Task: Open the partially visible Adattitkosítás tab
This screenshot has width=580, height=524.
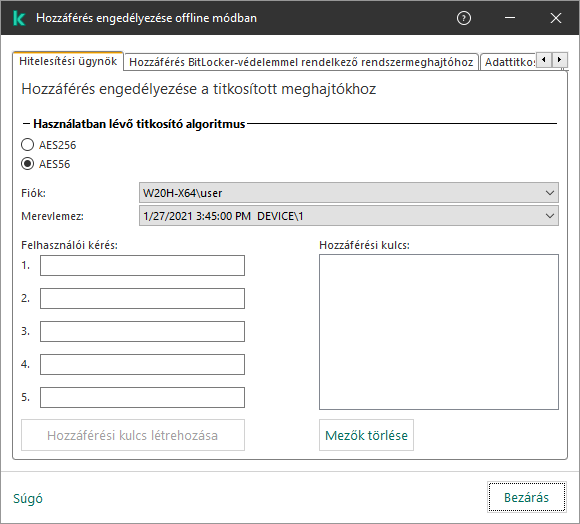Action: (x=509, y=62)
